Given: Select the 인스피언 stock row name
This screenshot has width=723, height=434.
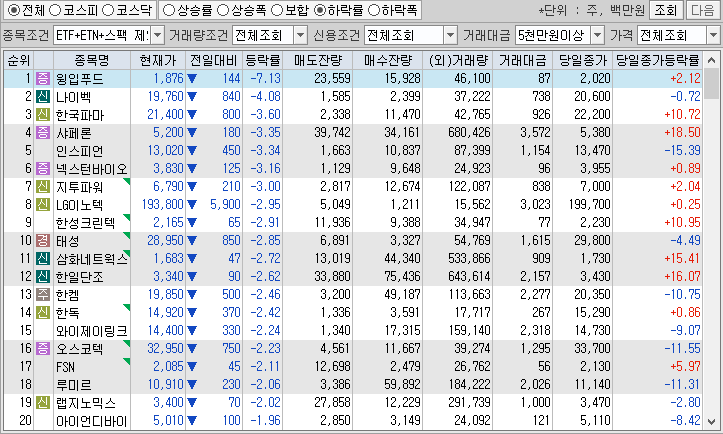Looking at the screenshot, I should coord(79,151).
